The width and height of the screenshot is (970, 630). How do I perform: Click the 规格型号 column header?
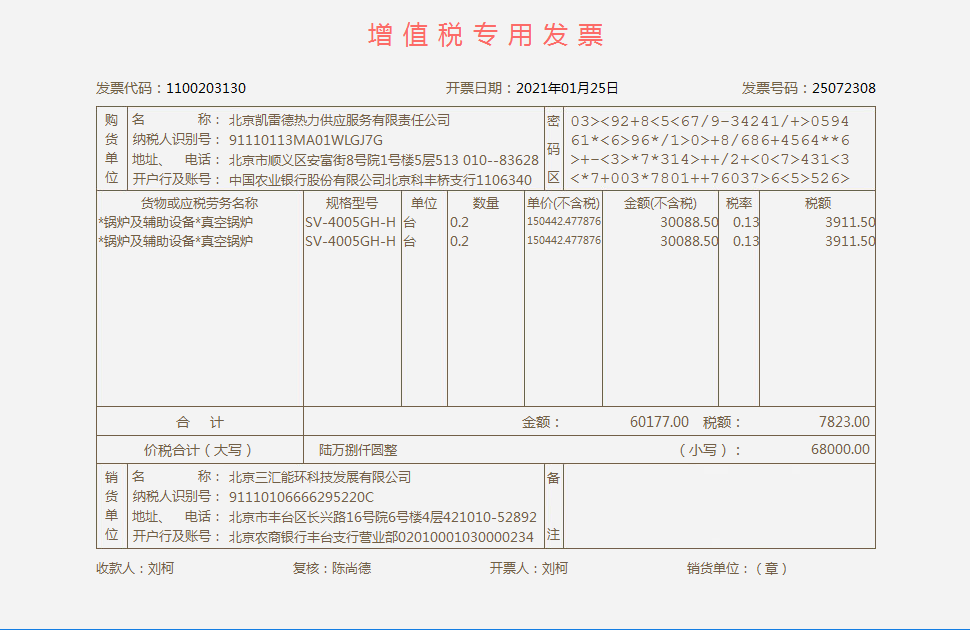click(352, 203)
